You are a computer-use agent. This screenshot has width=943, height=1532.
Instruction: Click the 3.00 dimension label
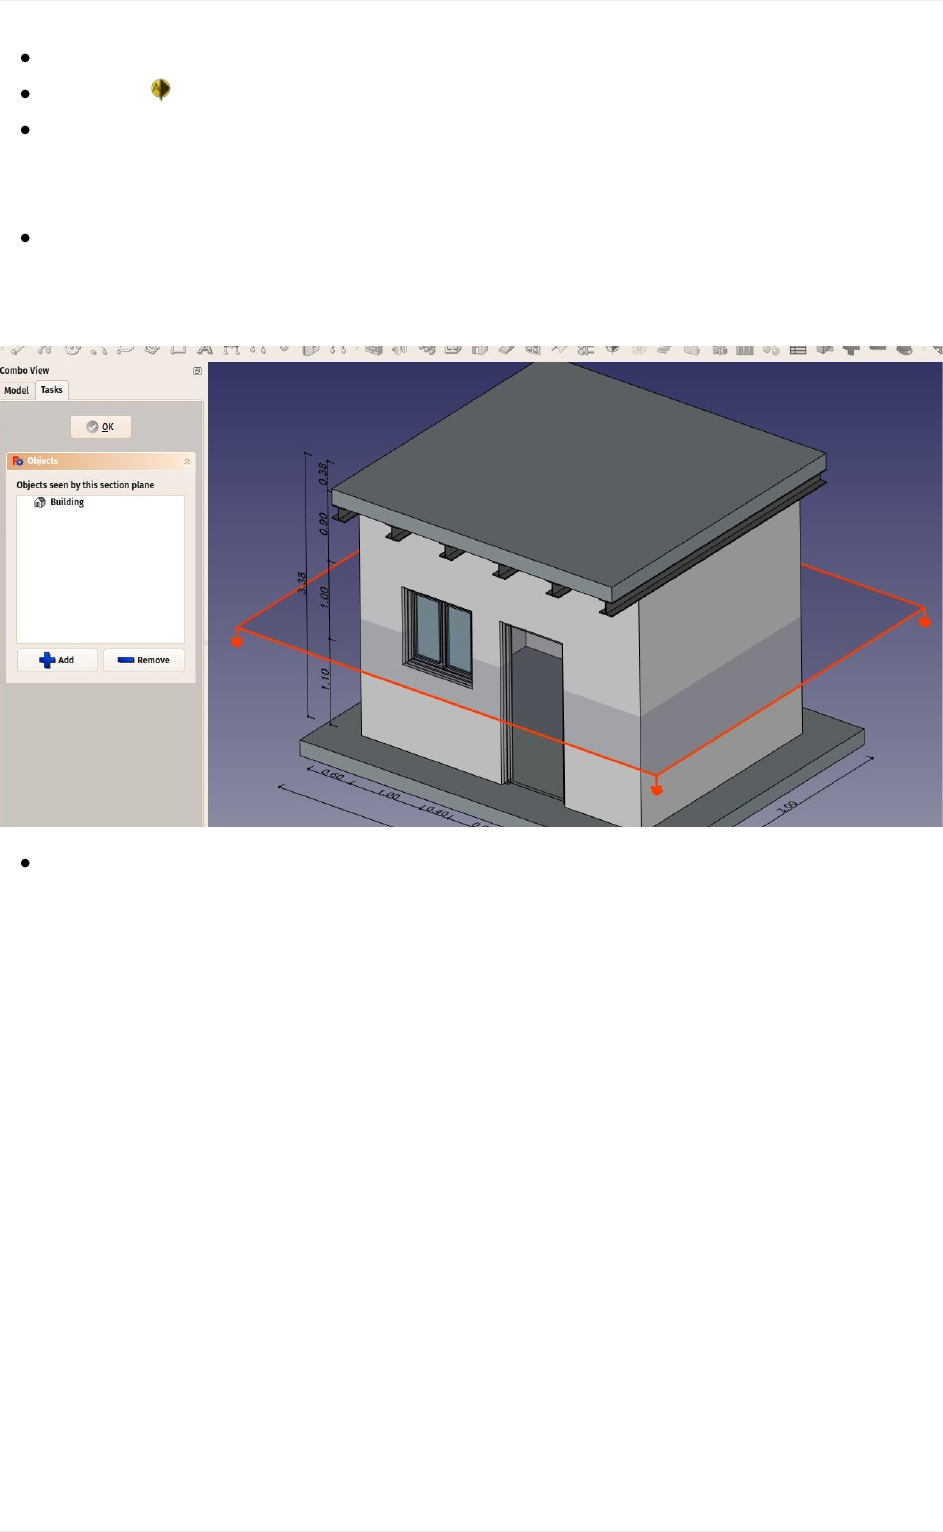(x=789, y=807)
